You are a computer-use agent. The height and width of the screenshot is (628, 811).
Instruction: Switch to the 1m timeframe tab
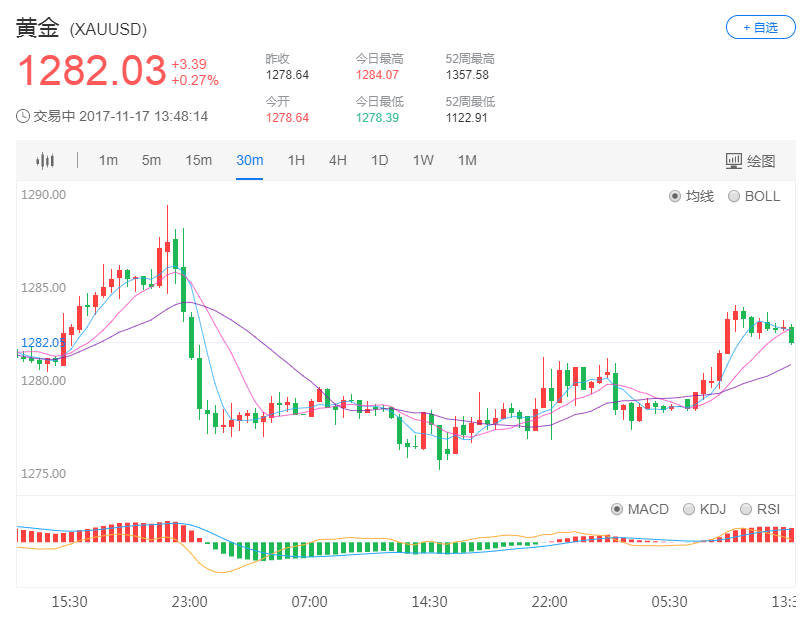point(107,160)
